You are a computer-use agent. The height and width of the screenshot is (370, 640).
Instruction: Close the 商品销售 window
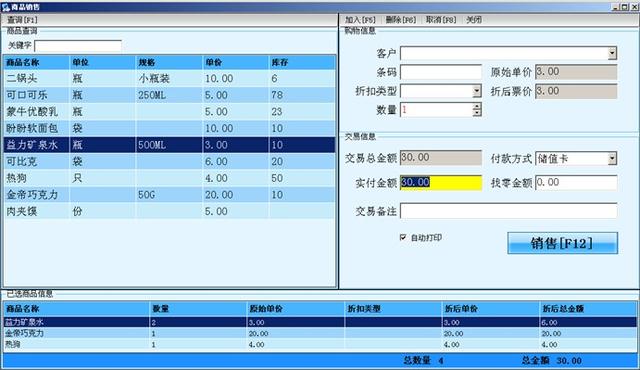[634, 7]
